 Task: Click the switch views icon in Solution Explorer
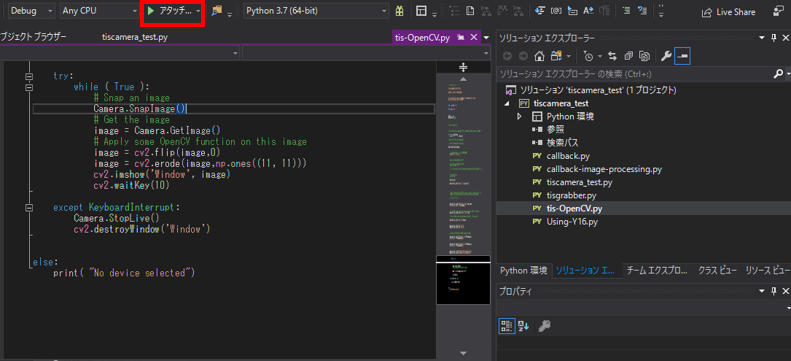click(557, 56)
